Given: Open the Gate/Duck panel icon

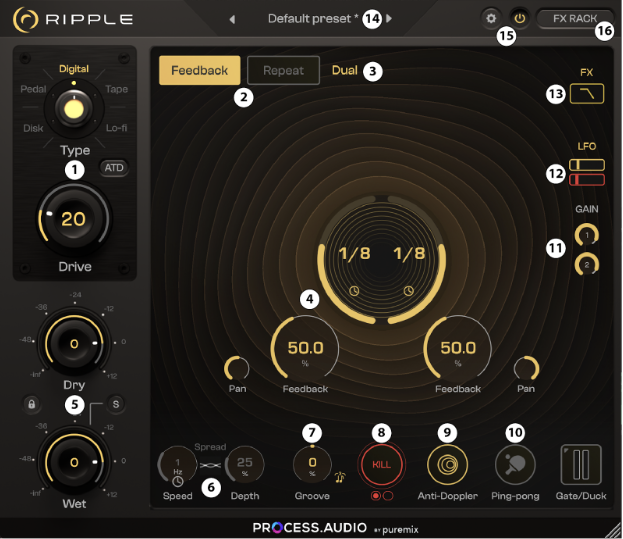Looking at the screenshot, I should pos(581,465).
